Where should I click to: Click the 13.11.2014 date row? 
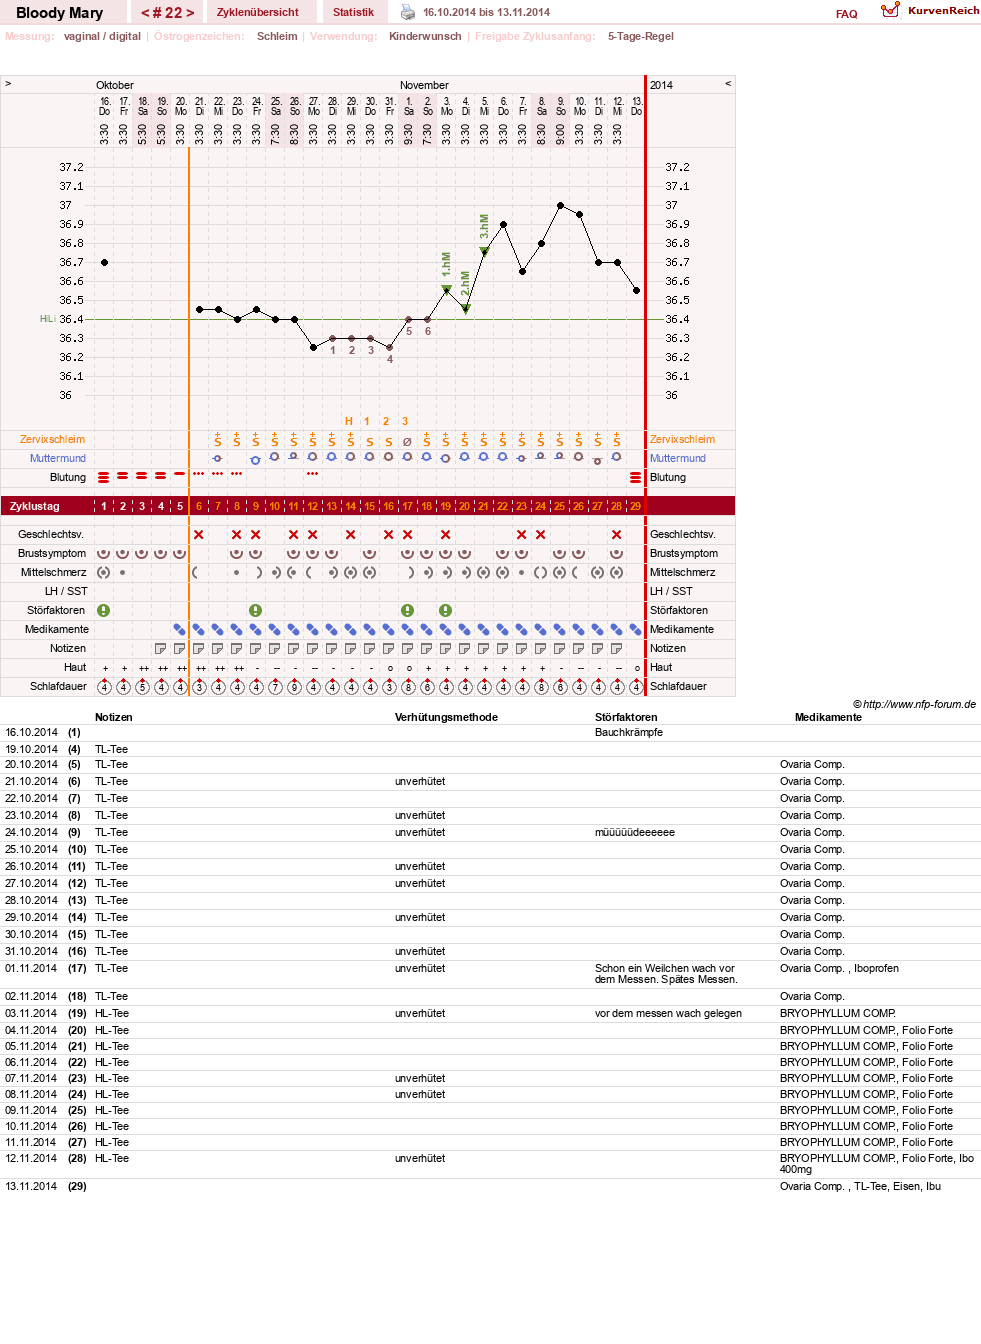pyautogui.click(x=490, y=1186)
